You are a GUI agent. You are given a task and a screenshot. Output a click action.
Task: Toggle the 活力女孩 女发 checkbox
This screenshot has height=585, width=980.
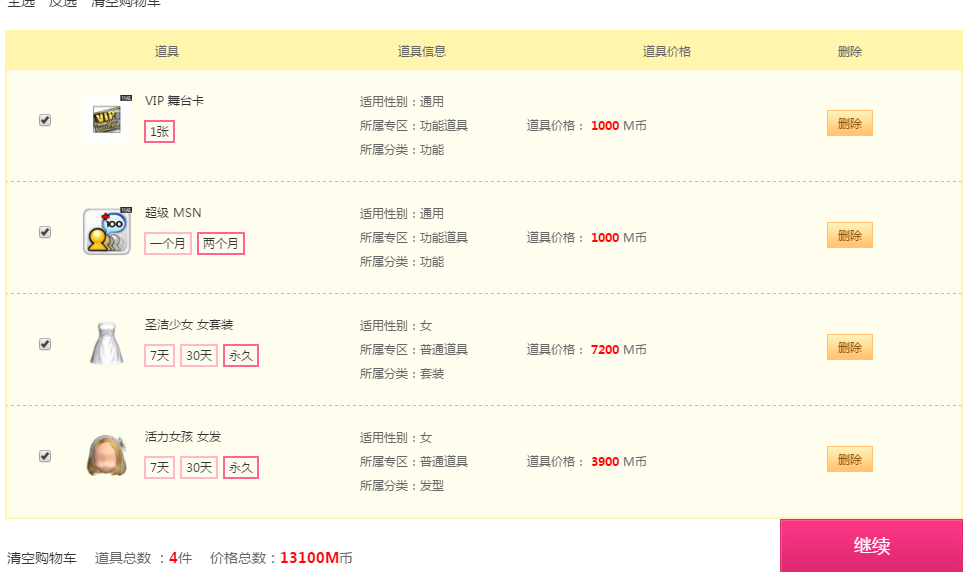click(x=45, y=456)
